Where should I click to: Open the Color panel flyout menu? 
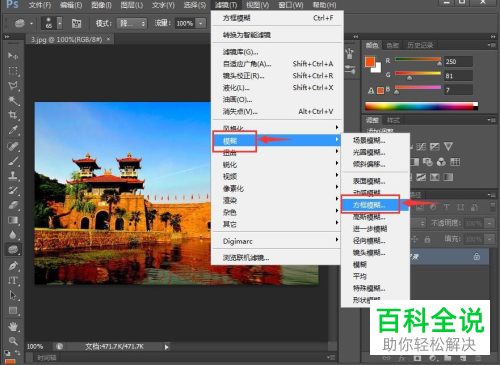tap(491, 45)
